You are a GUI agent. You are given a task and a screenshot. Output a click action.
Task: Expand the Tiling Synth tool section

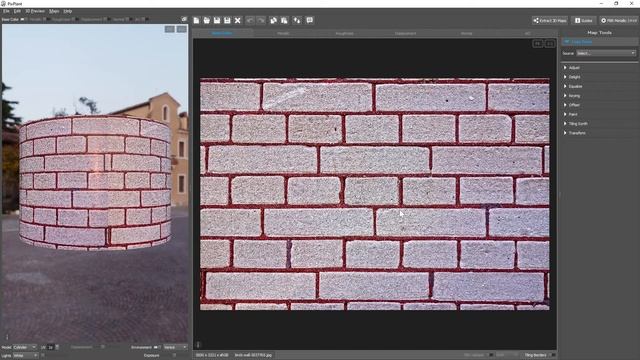[x=599, y=124]
